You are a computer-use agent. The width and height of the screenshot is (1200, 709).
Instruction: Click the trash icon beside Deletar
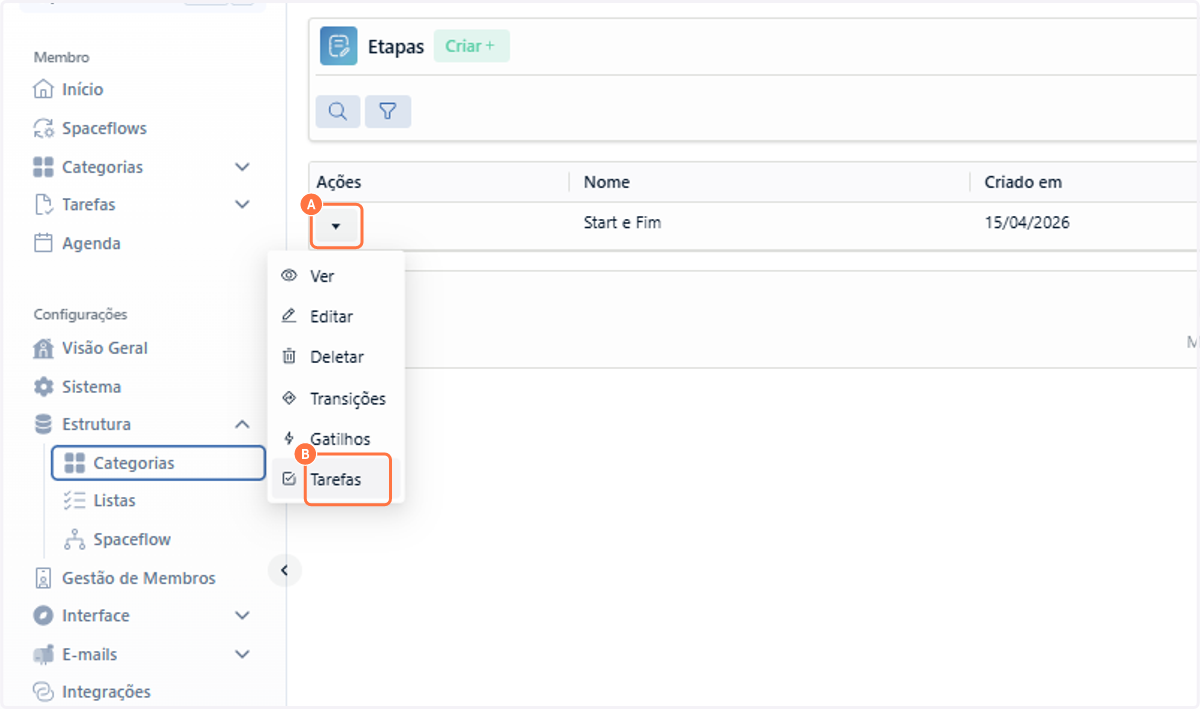(289, 357)
